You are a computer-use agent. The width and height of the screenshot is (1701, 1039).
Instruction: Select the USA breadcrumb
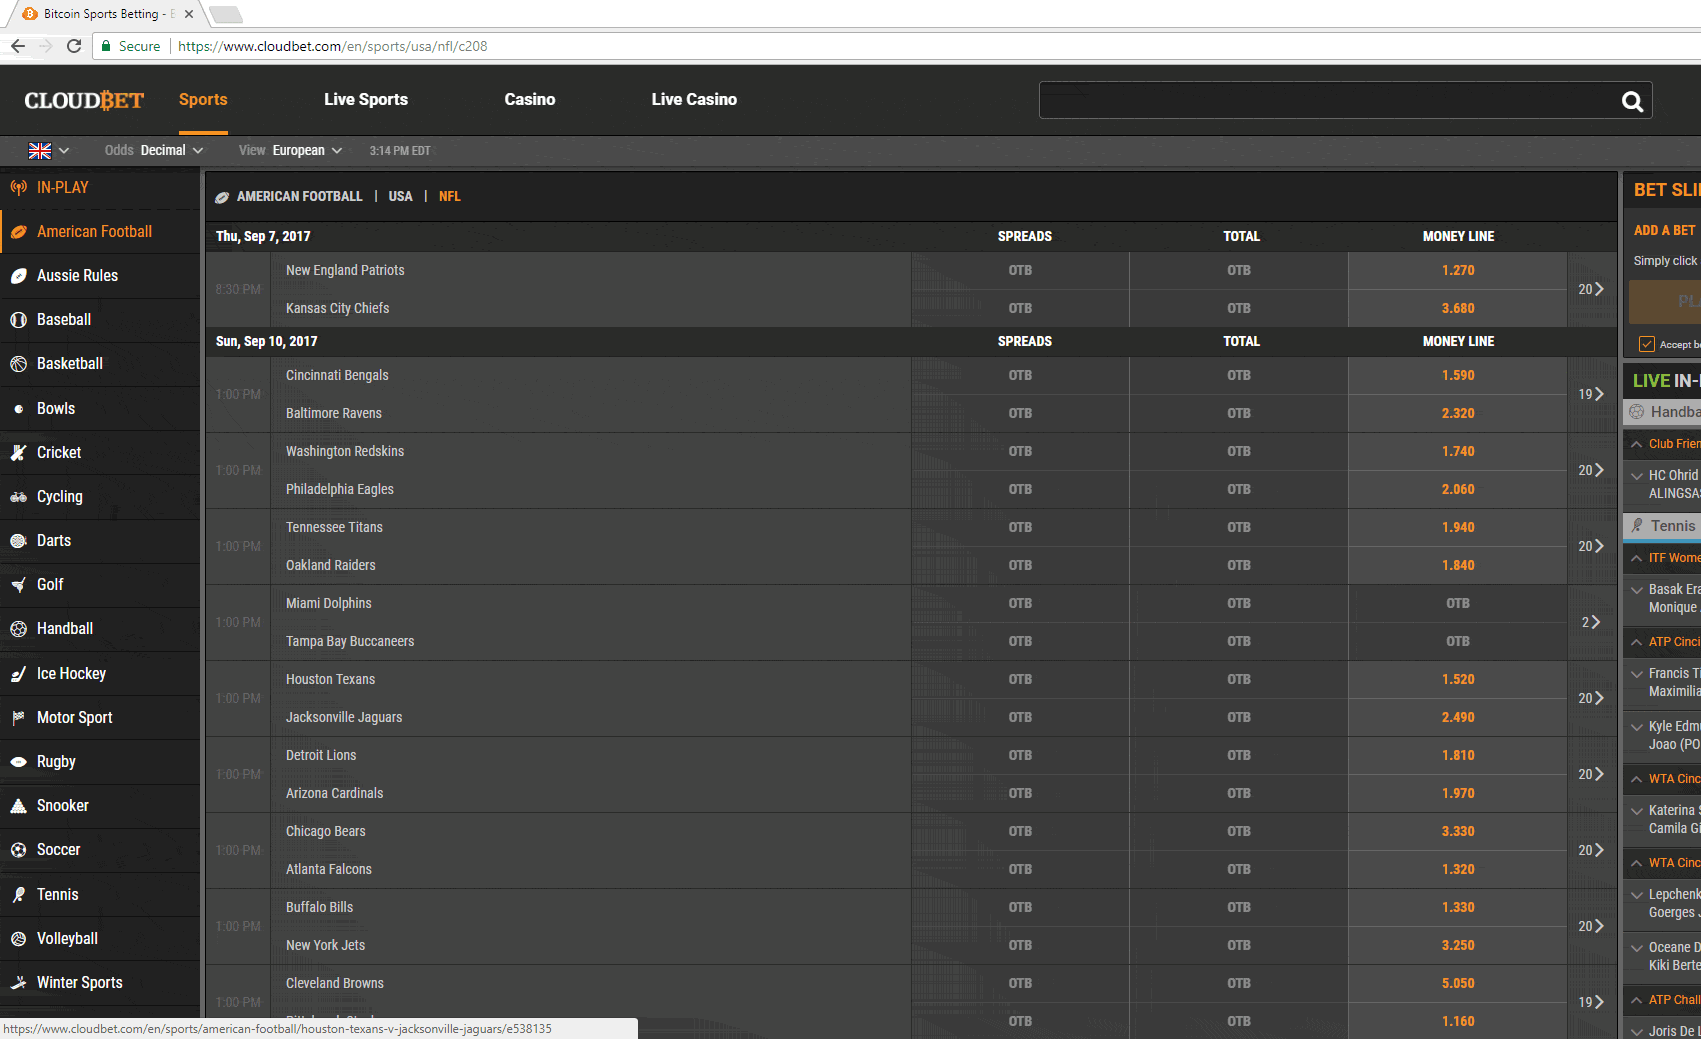click(x=400, y=197)
